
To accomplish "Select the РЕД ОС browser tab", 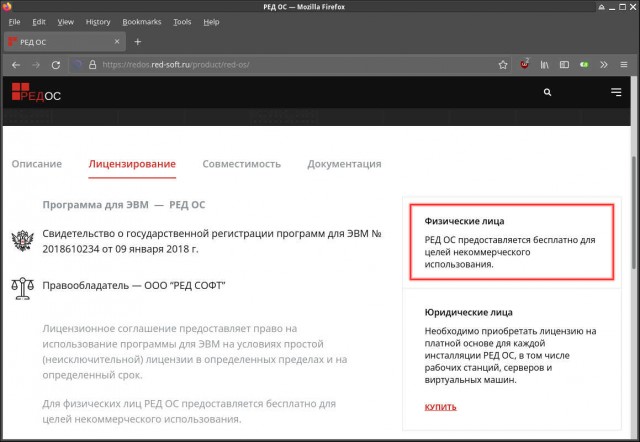I will (64, 42).
